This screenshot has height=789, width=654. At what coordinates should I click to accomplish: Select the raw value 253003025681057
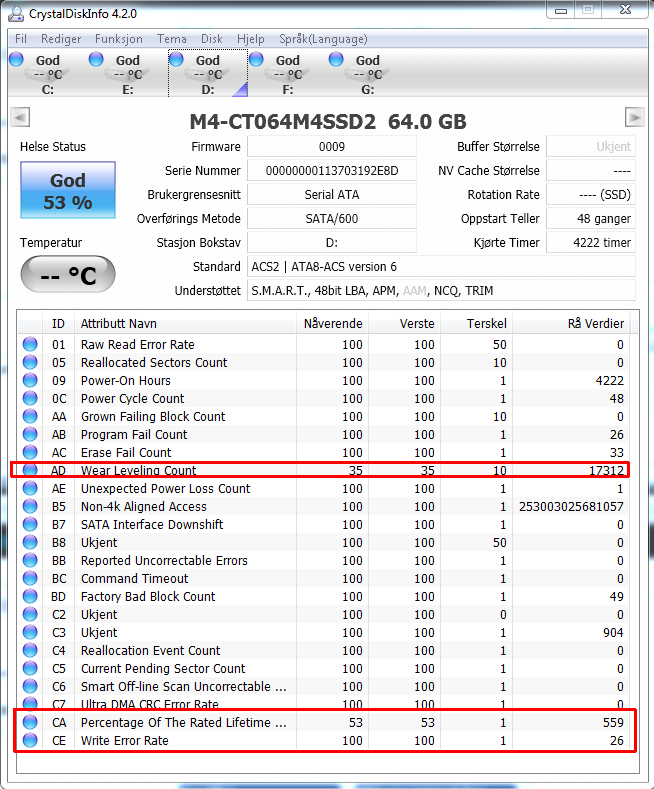(x=571, y=506)
